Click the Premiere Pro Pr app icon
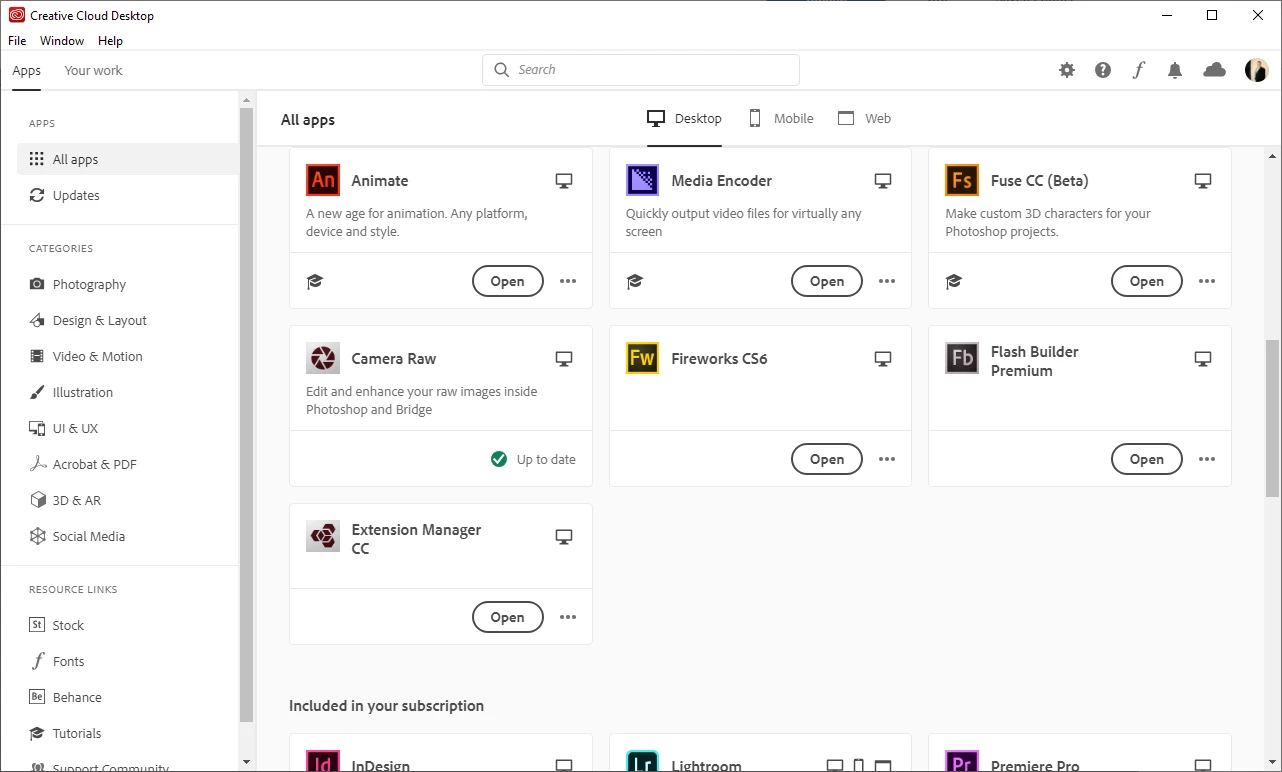This screenshot has height=772, width=1282. click(962, 761)
